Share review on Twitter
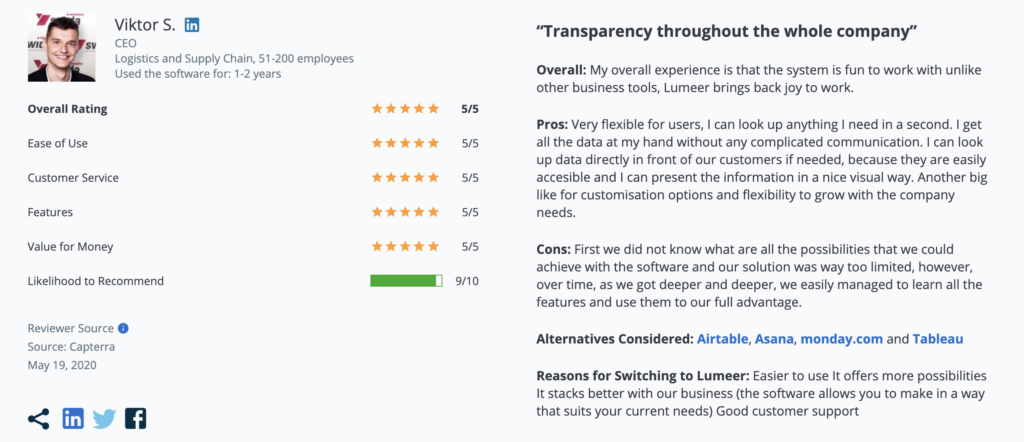1024x442 pixels. [x=104, y=418]
